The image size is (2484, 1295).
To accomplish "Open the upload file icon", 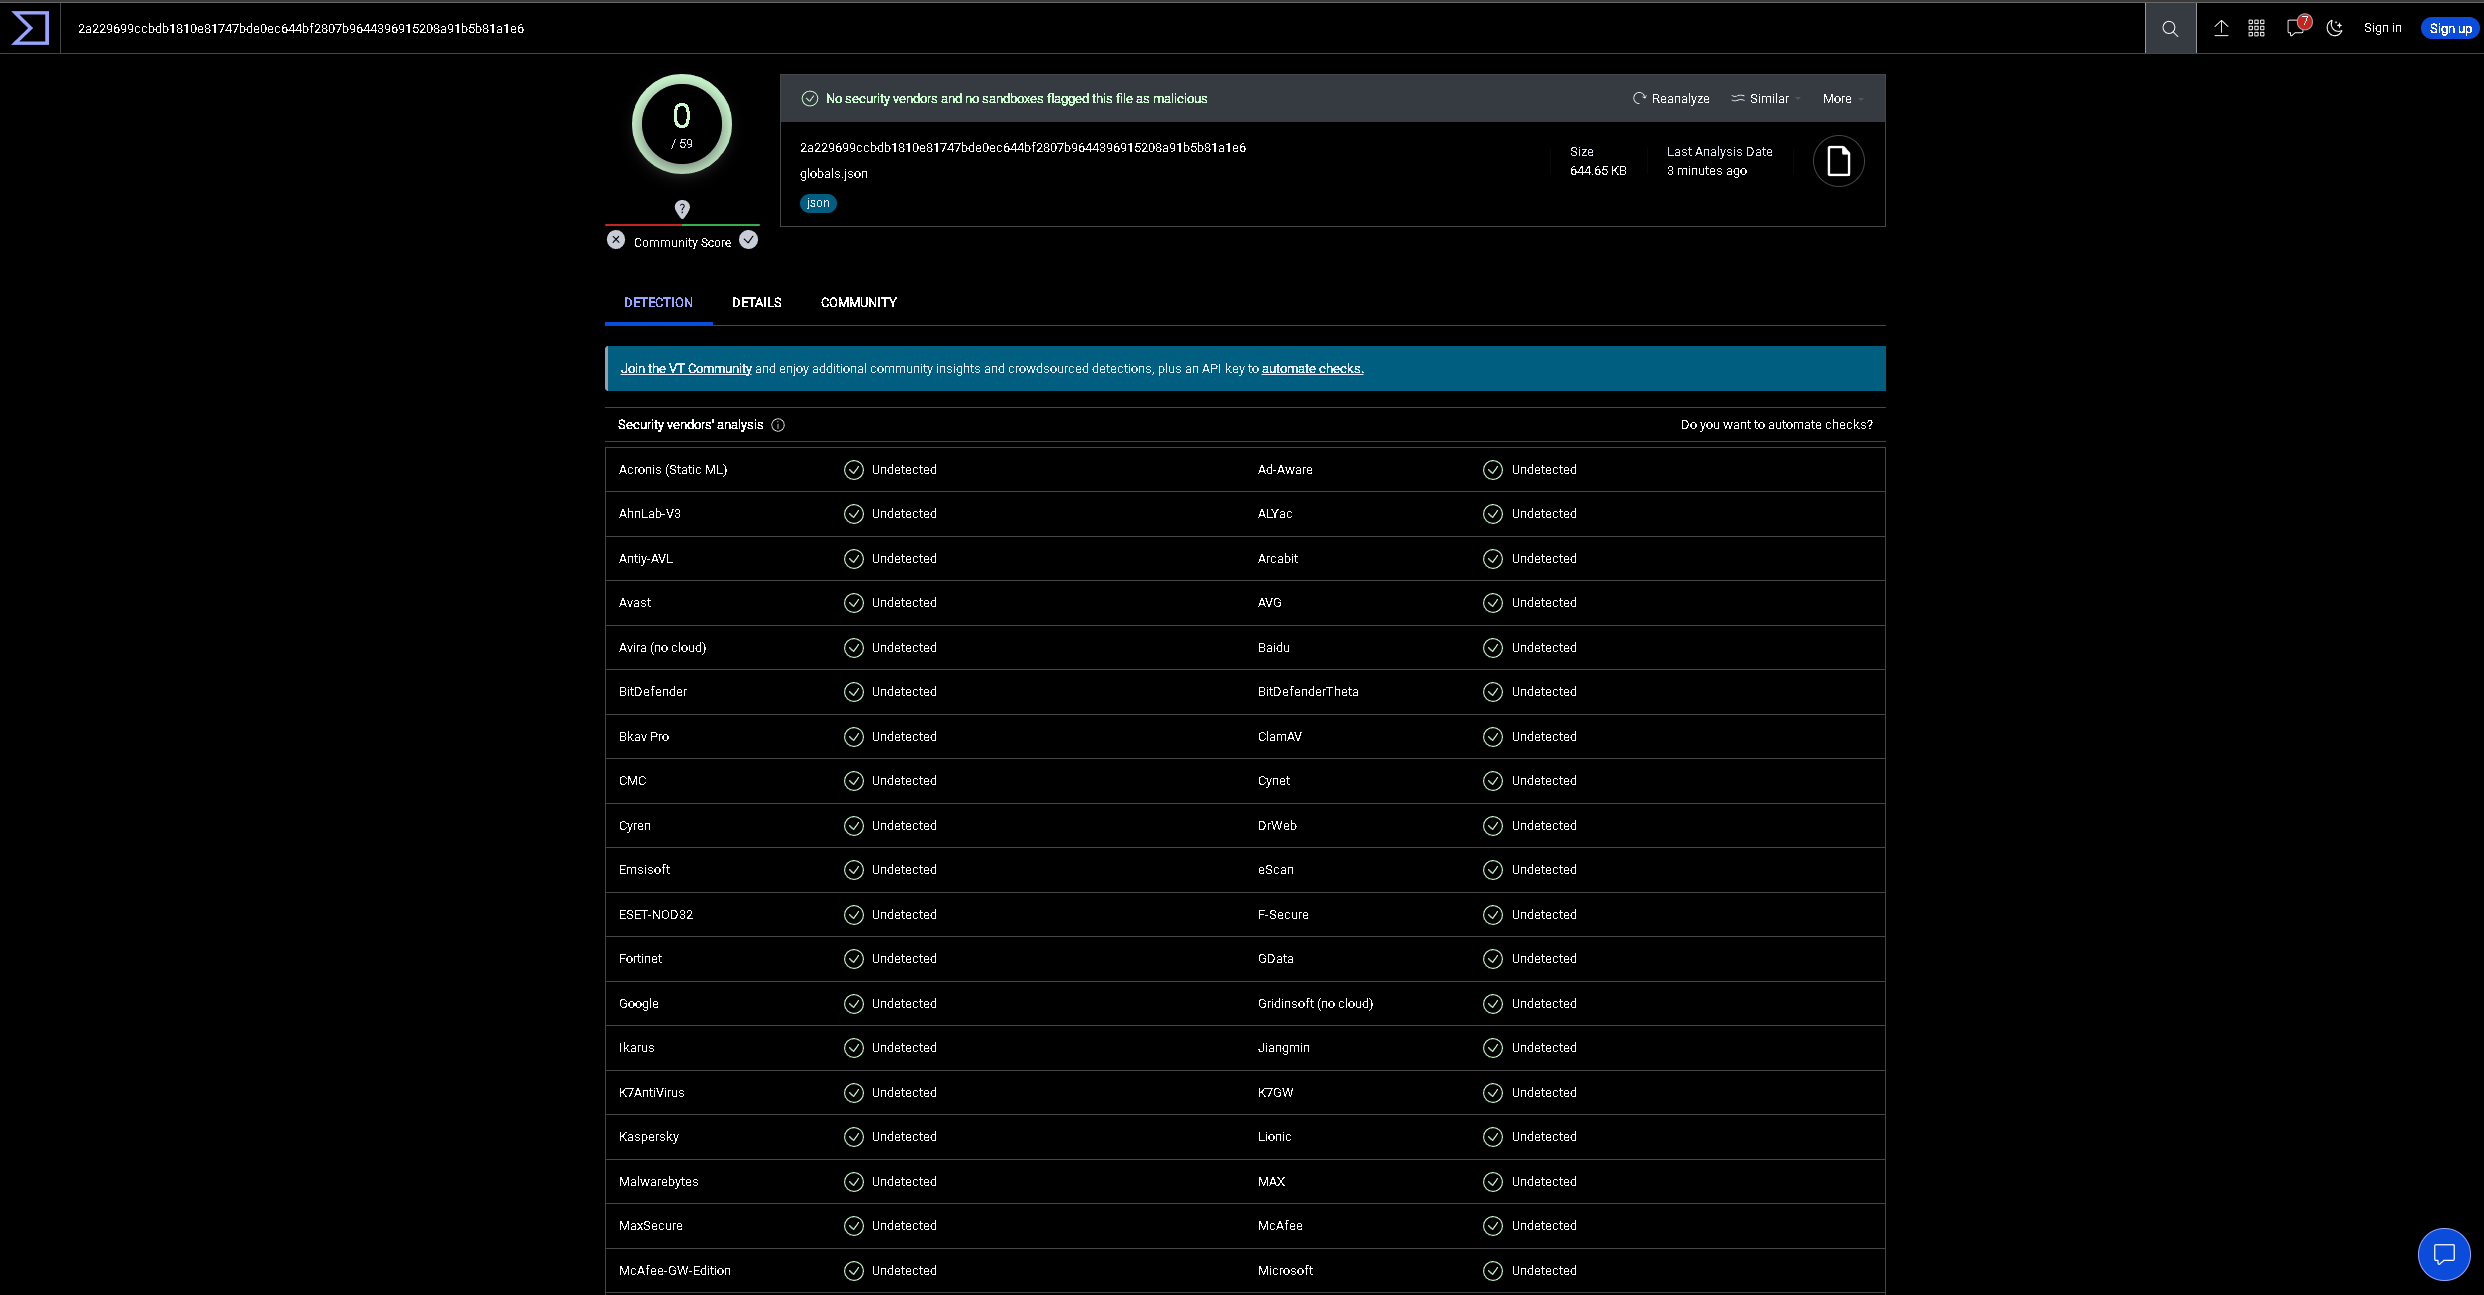I will pos(2221,28).
